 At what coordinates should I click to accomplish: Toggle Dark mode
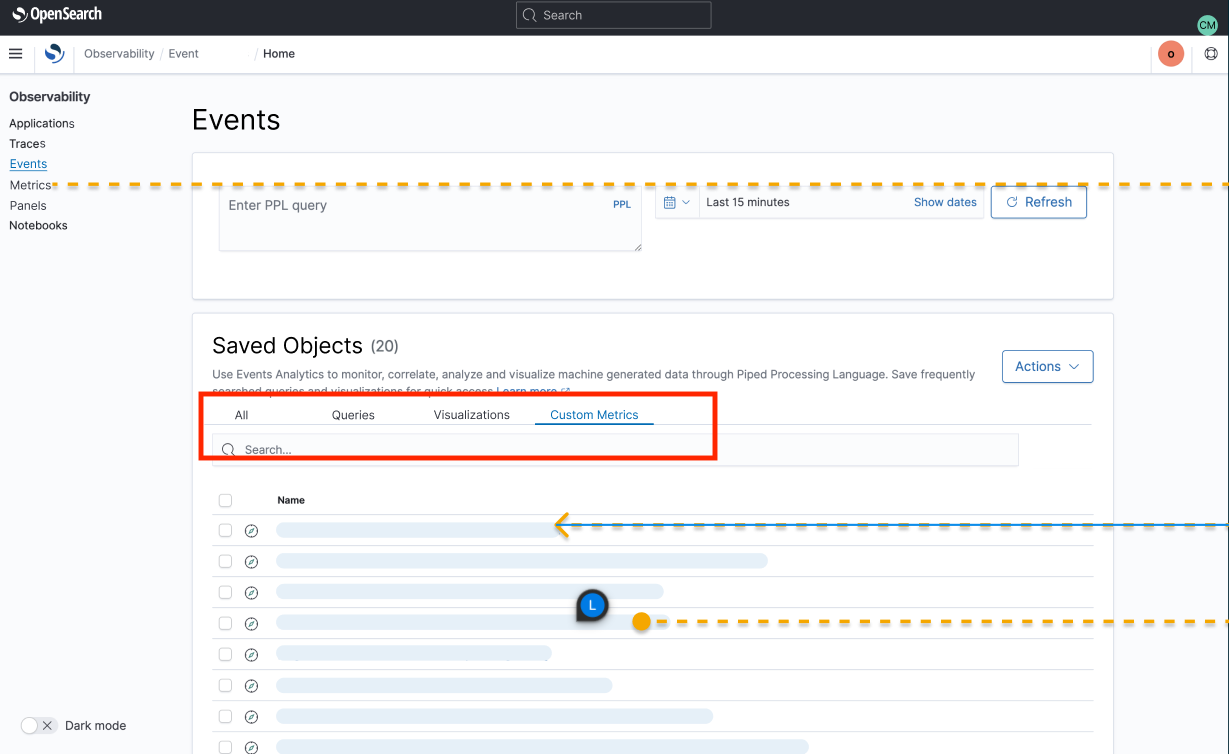coord(38,725)
